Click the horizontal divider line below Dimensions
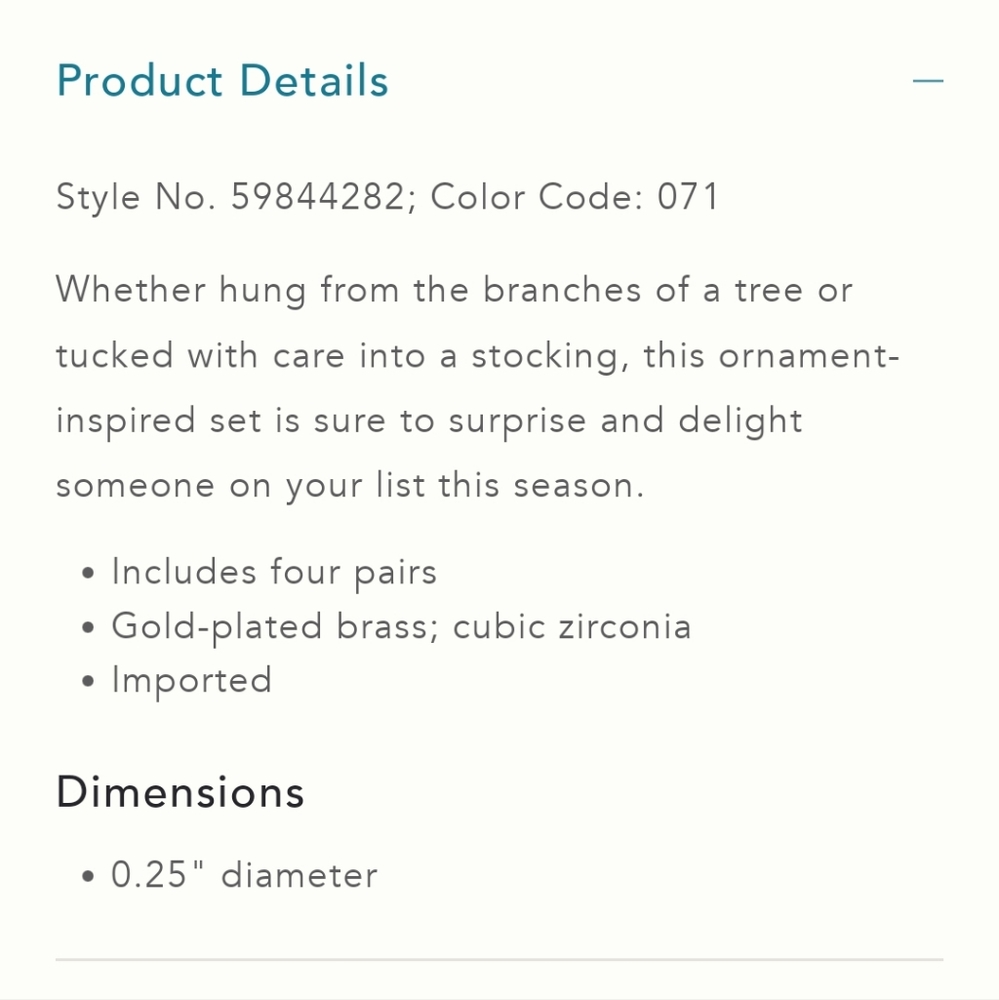Viewport: 999px width, 1000px height. (x=500, y=959)
